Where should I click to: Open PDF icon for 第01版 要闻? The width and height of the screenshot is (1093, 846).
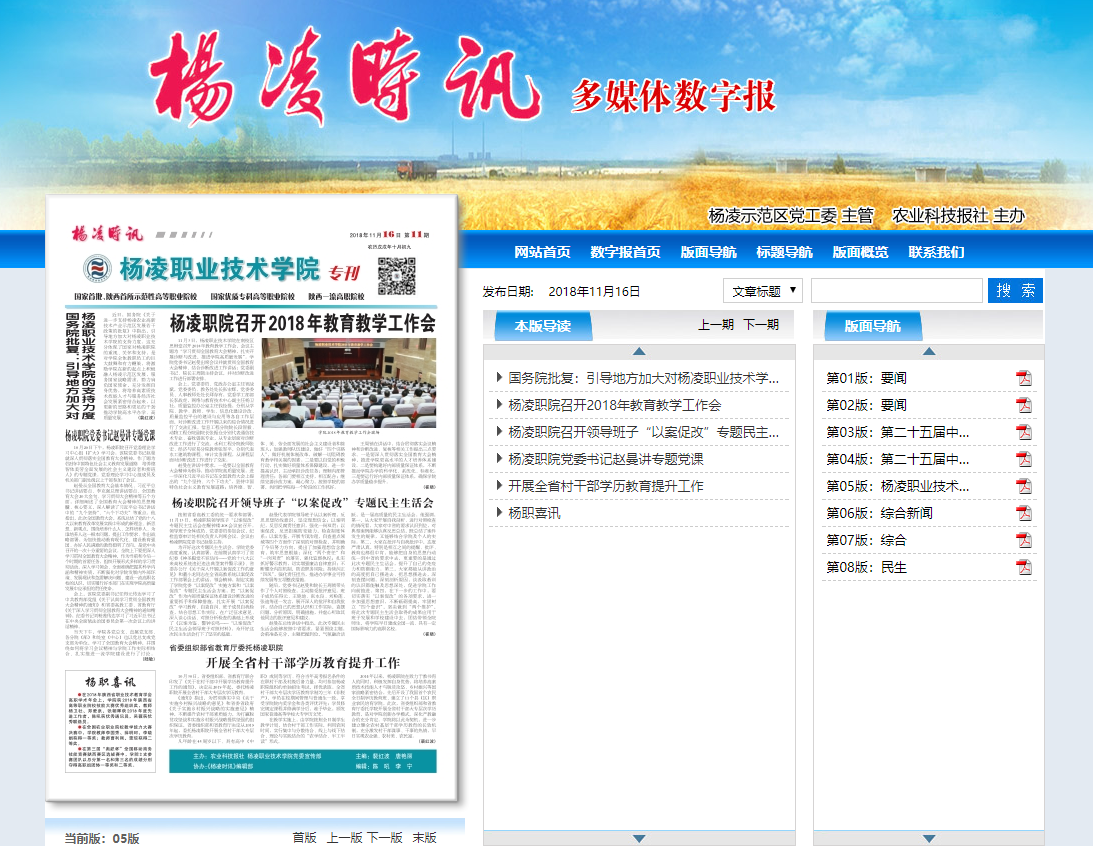click(x=1023, y=378)
